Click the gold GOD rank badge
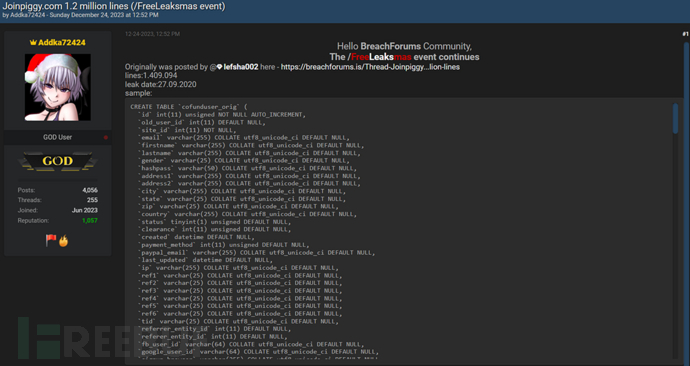The width and height of the screenshot is (690, 366). pyautogui.click(x=58, y=161)
